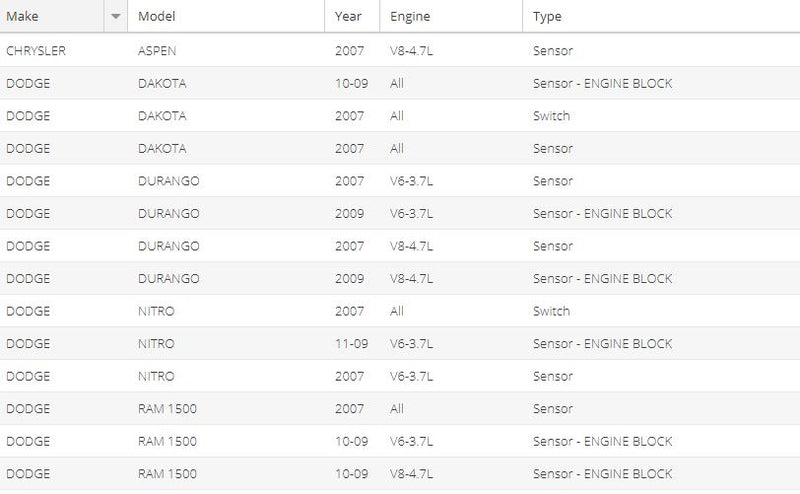This screenshot has width=800, height=494.
Task: Select the NITRO 11-09 year cell
Action: click(352, 343)
